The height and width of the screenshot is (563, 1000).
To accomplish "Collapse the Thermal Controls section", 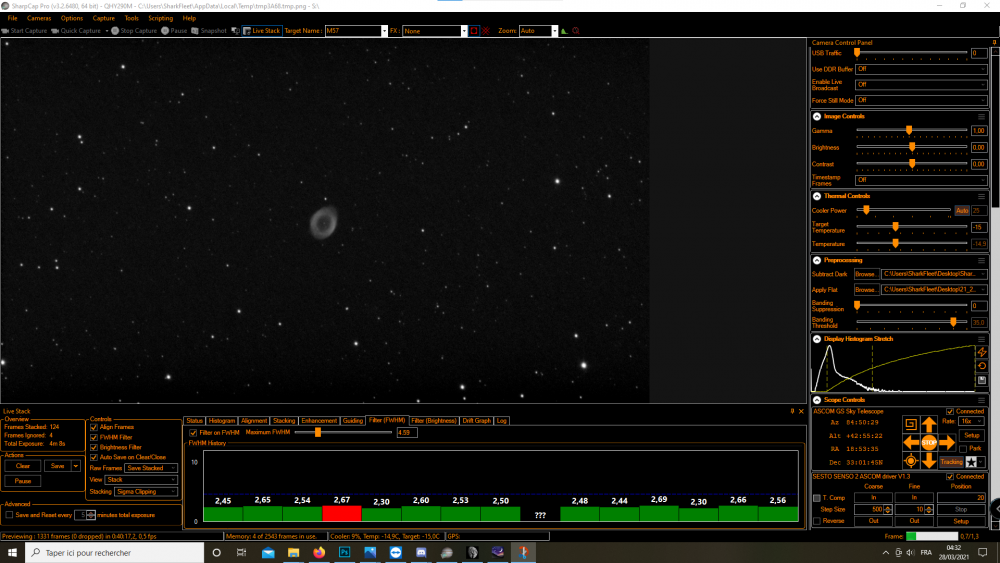I will (x=817, y=196).
